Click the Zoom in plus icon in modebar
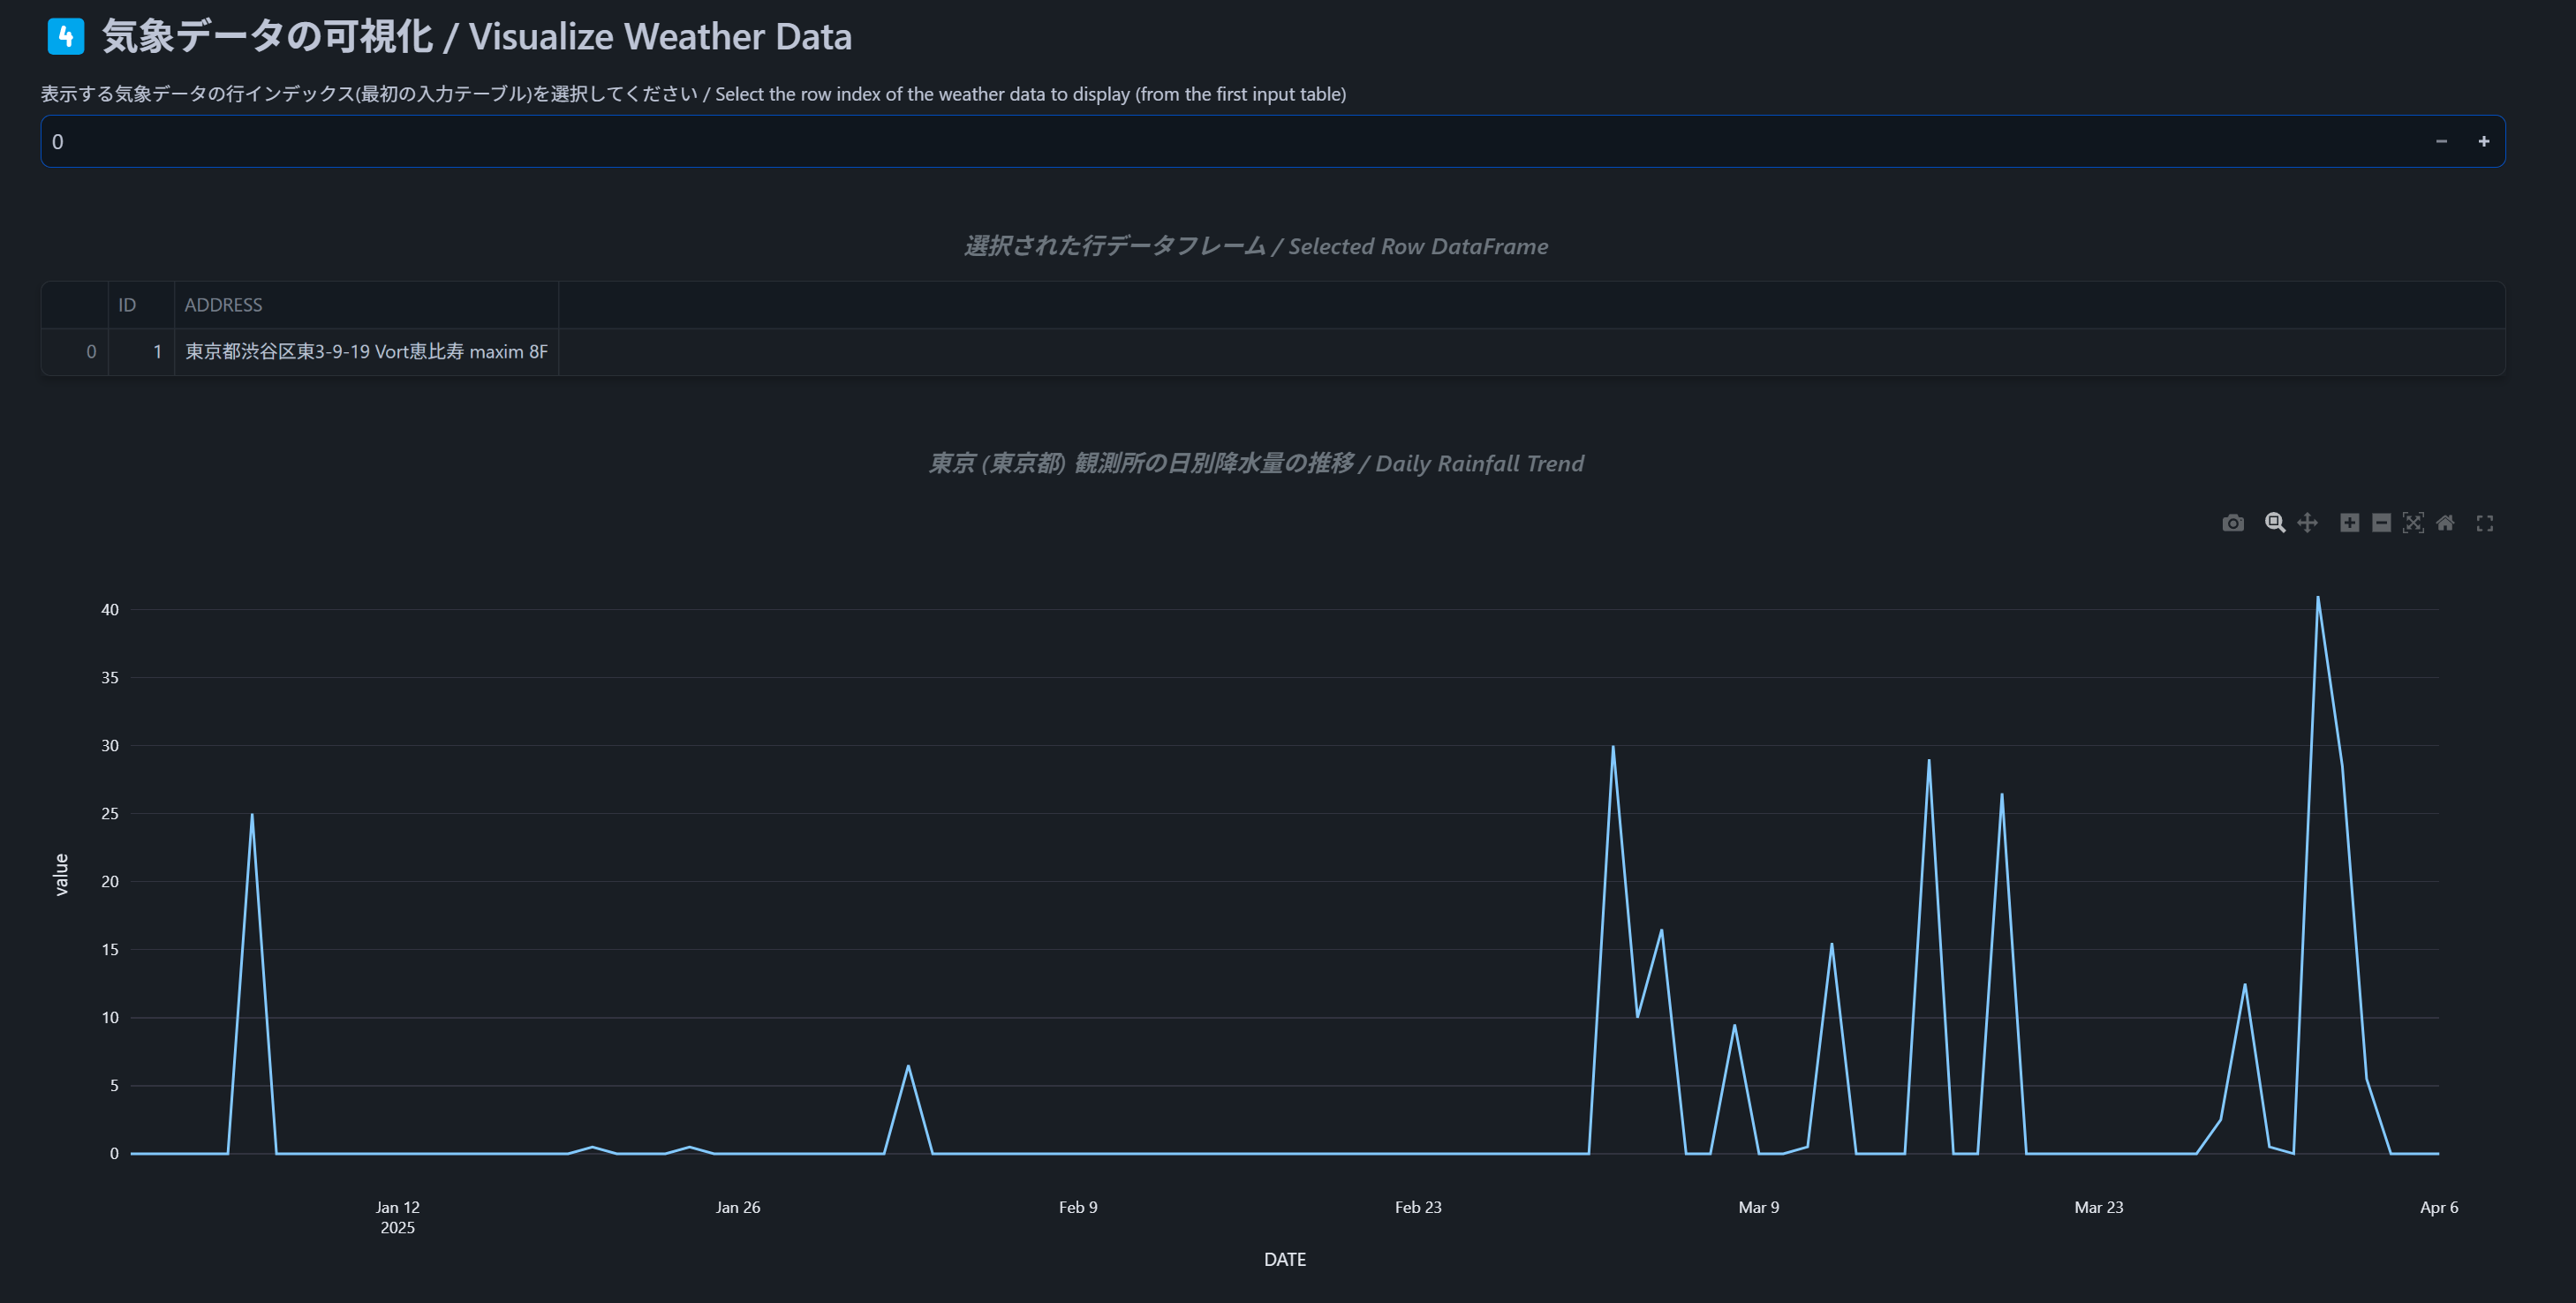Image resolution: width=2576 pixels, height=1303 pixels. [2349, 523]
